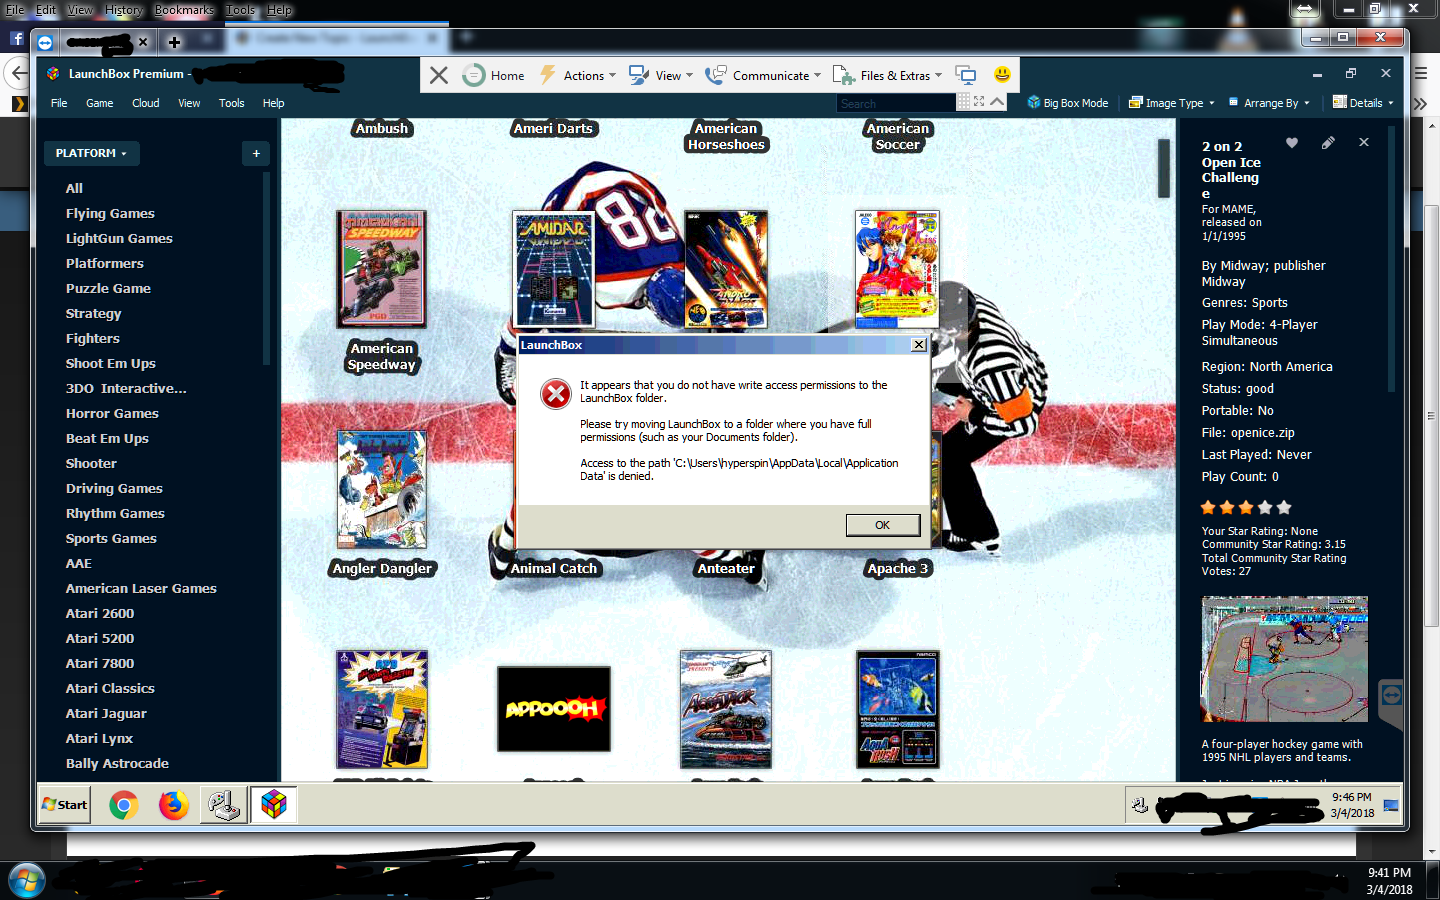
Task: Toggle fullscreen with the expand arrows icon
Action: 979,102
